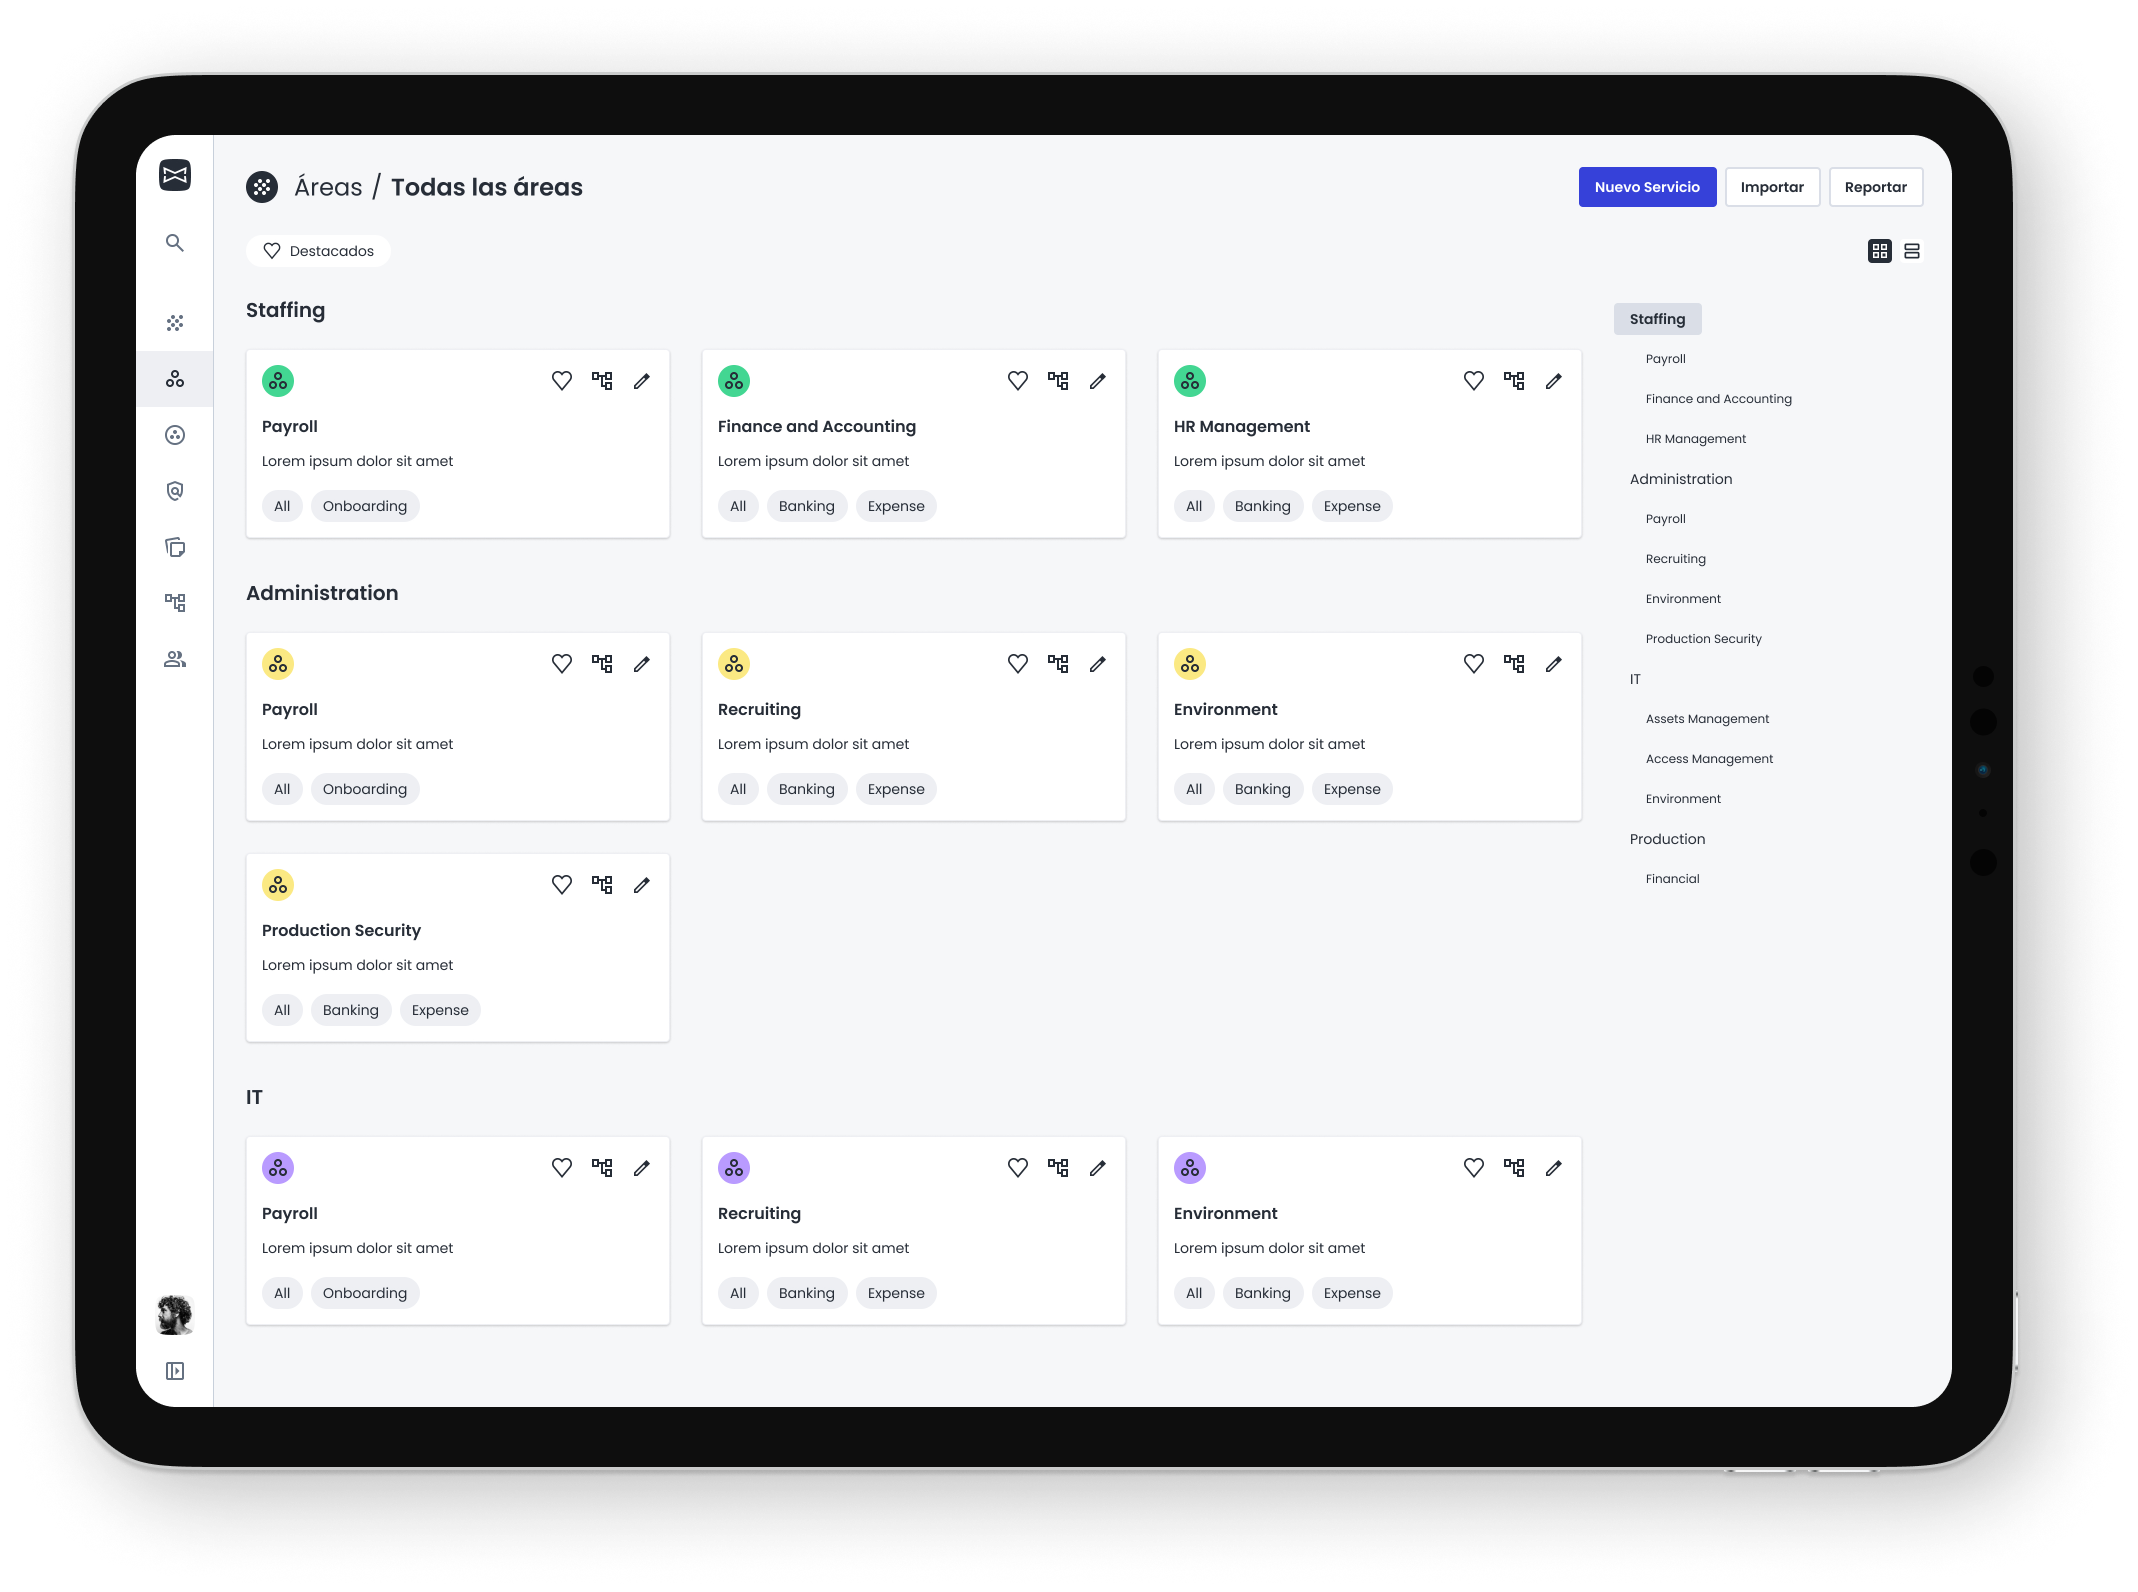This screenshot has height=1592, width=2138.
Task: Toggle the Destacados favorites filter
Action: (x=318, y=251)
